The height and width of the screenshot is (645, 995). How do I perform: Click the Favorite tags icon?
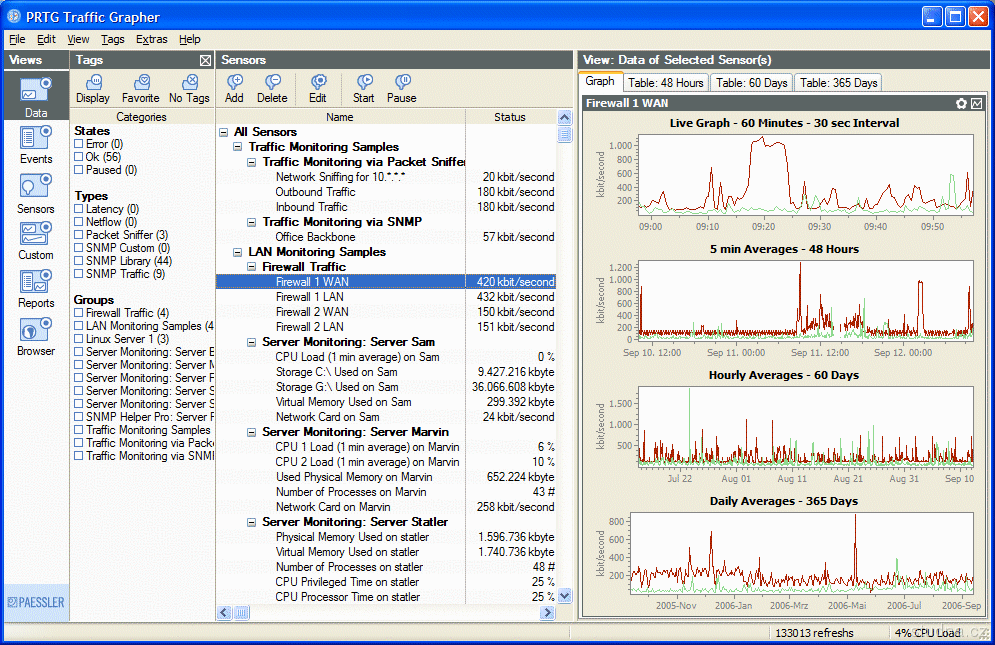click(141, 83)
